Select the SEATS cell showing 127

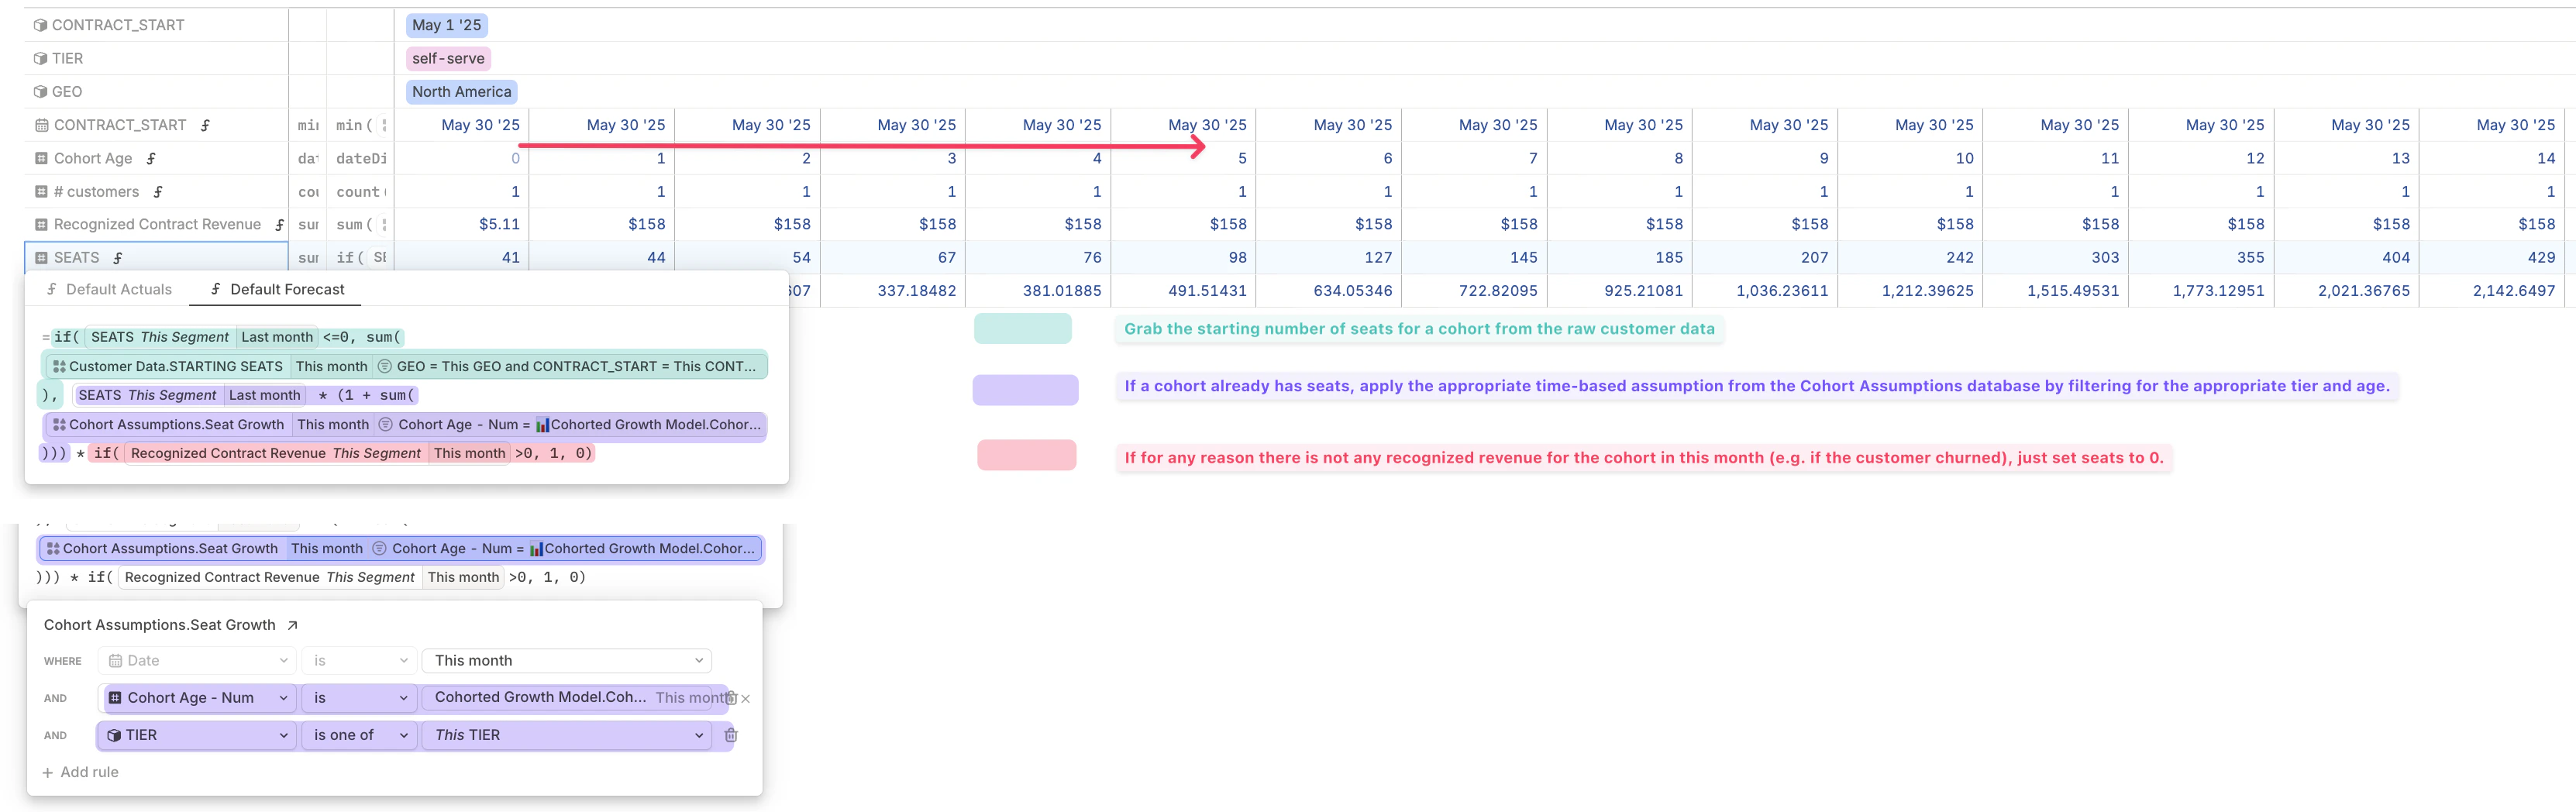tap(1329, 258)
